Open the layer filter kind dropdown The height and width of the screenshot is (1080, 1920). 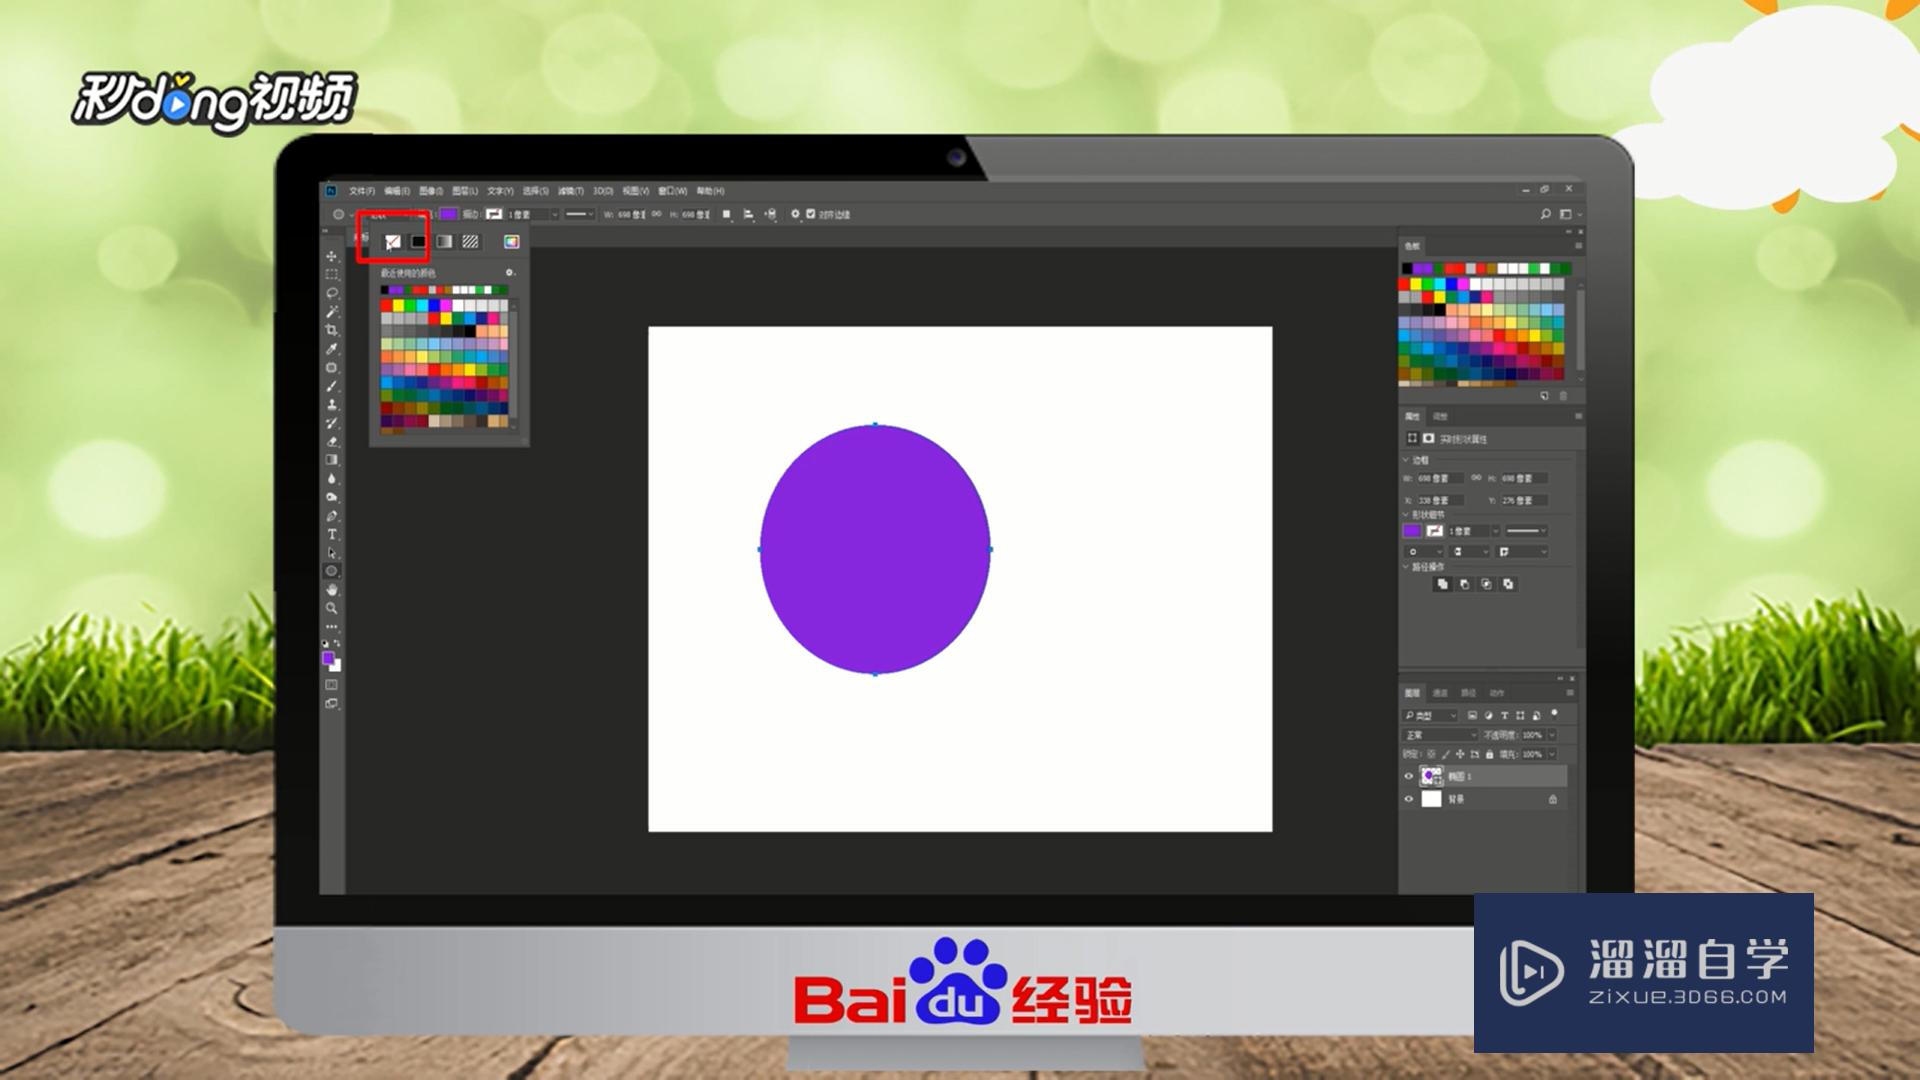1430,715
